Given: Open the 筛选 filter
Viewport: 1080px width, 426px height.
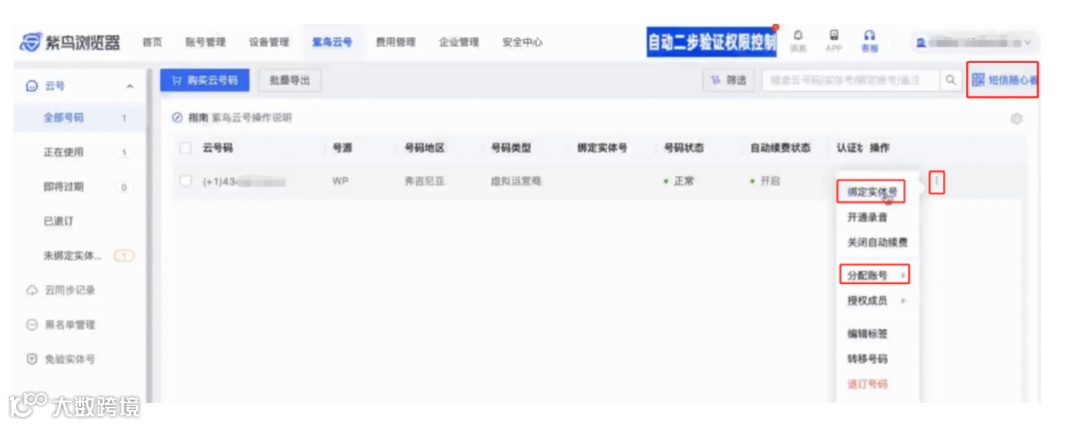Looking at the screenshot, I should click(x=728, y=81).
